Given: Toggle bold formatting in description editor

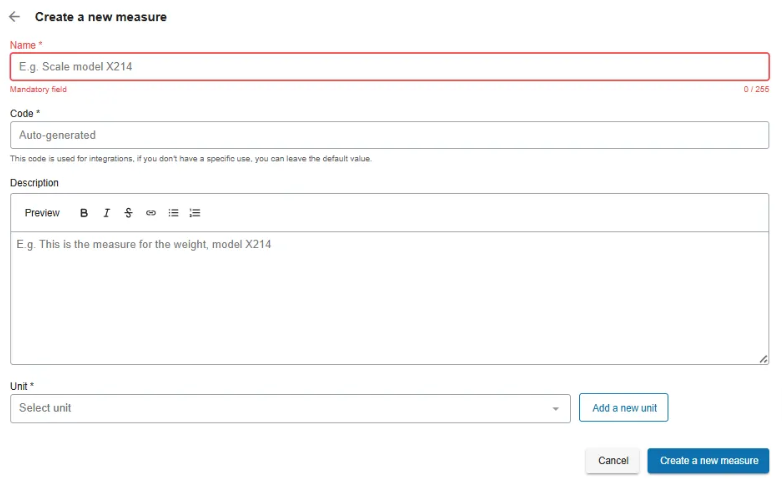Looking at the screenshot, I should coord(84,213).
